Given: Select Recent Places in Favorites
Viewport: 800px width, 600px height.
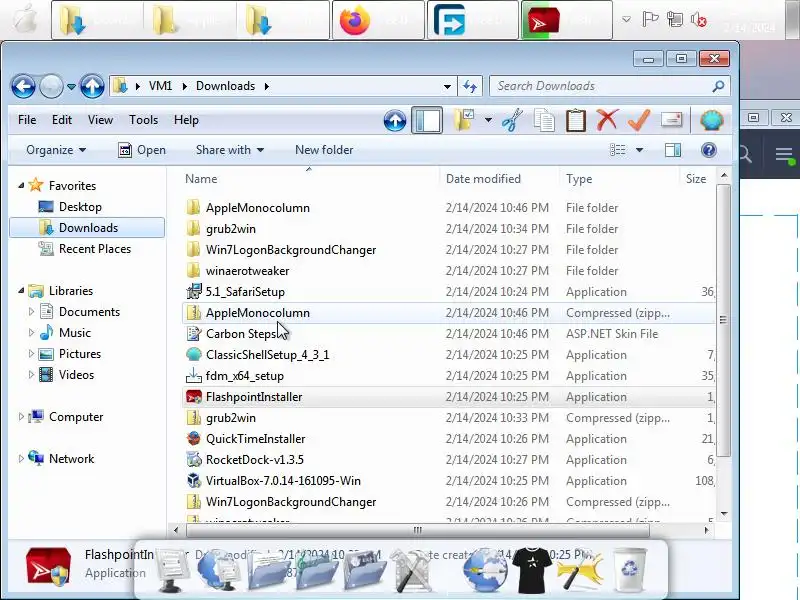Looking at the screenshot, I should coord(95,249).
